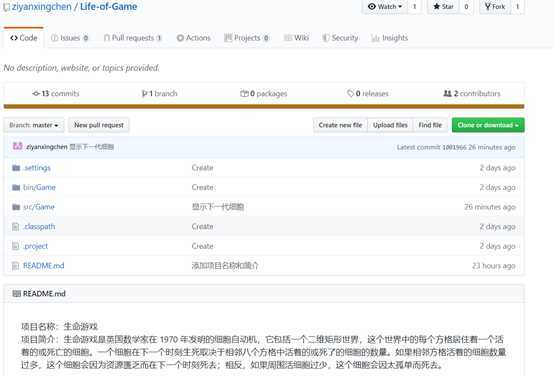
Task: Open the Create commit message for .settings
Action: coord(202,168)
